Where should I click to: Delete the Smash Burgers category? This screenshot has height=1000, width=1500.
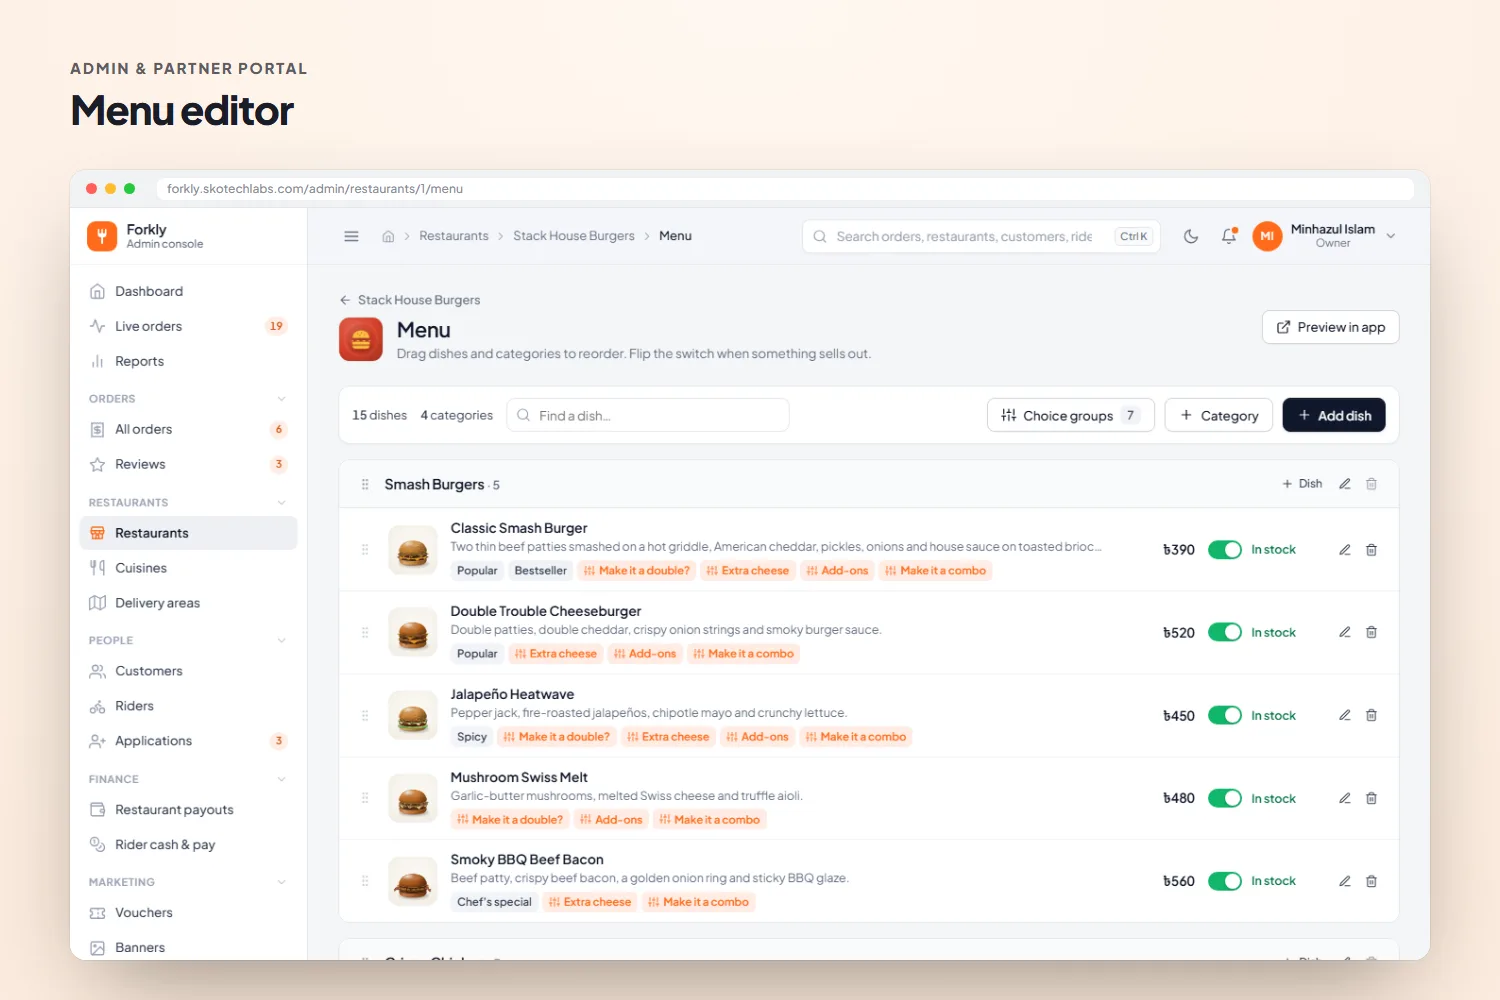pyautogui.click(x=1372, y=484)
